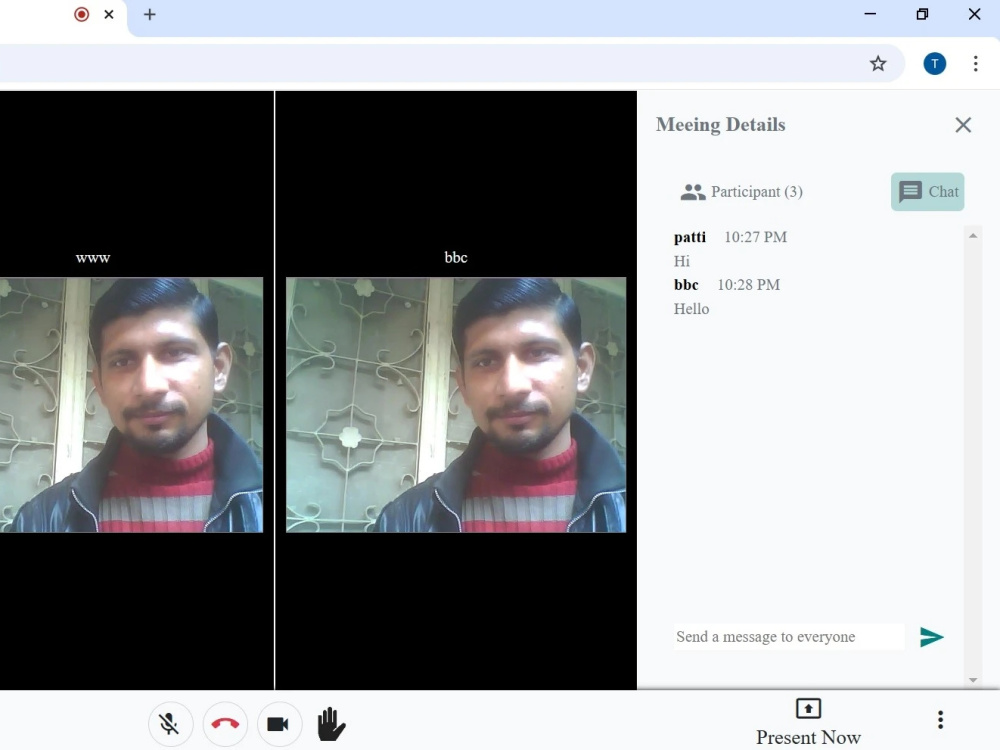Close the Meeing Details panel
The image size is (1000, 750).
pos(963,124)
